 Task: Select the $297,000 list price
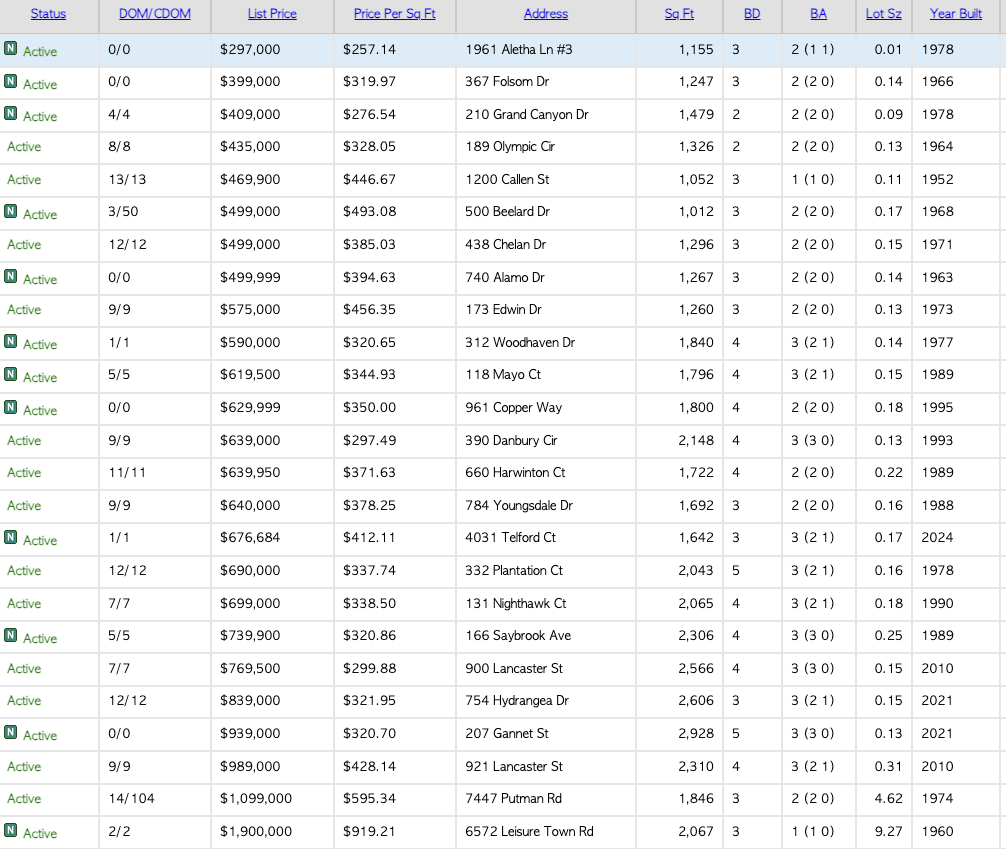[250, 49]
